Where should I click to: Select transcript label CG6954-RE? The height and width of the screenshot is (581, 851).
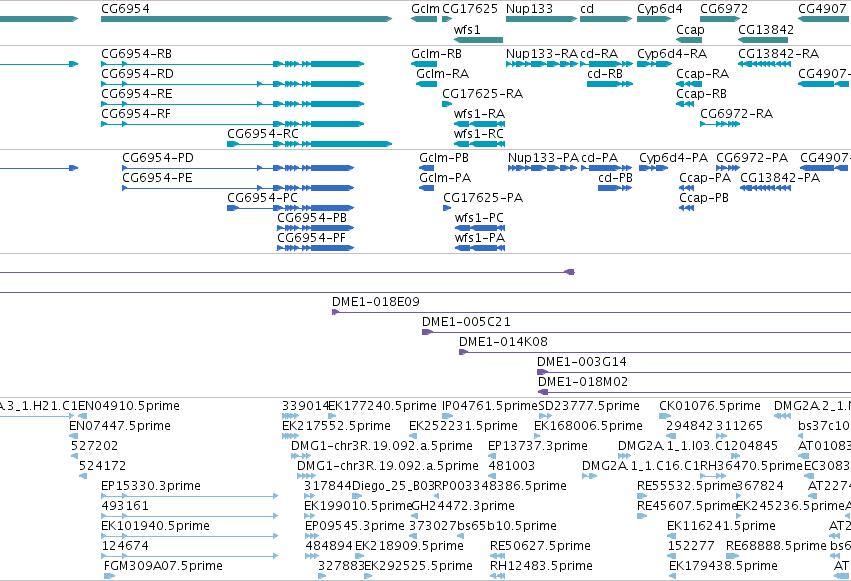click(137, 94)
